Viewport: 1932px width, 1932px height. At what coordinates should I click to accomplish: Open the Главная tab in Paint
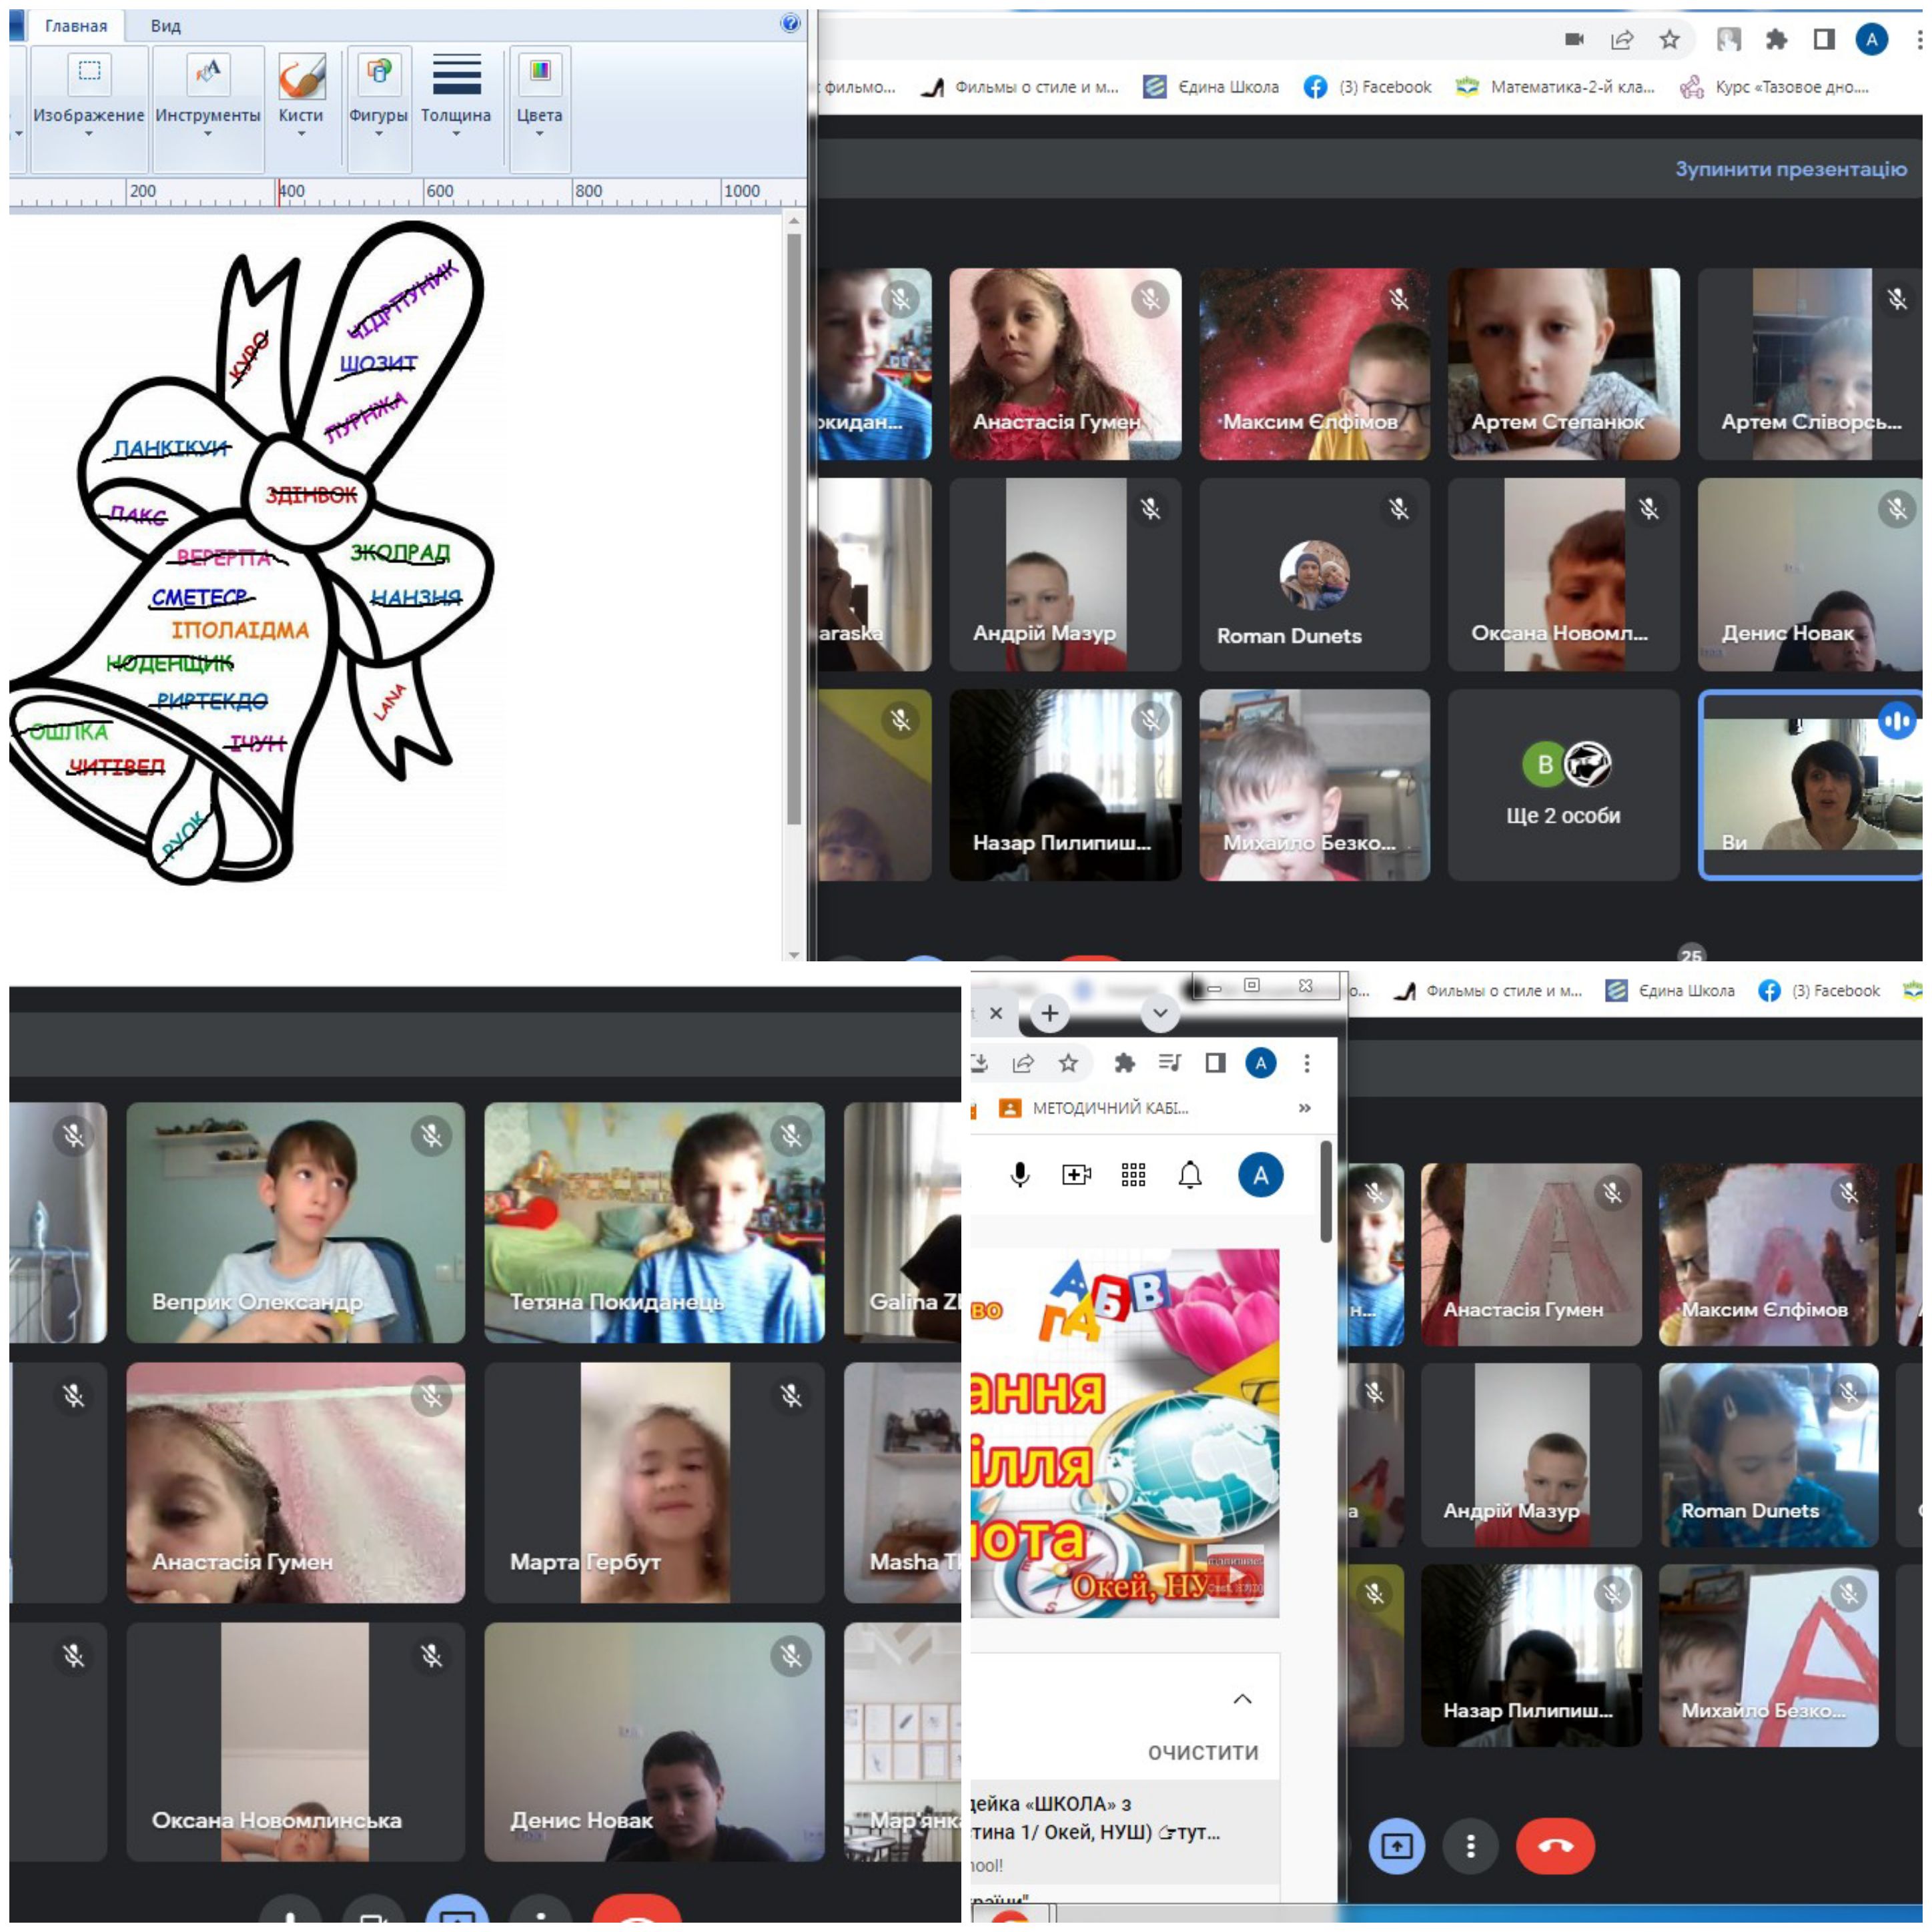[76, 26]
